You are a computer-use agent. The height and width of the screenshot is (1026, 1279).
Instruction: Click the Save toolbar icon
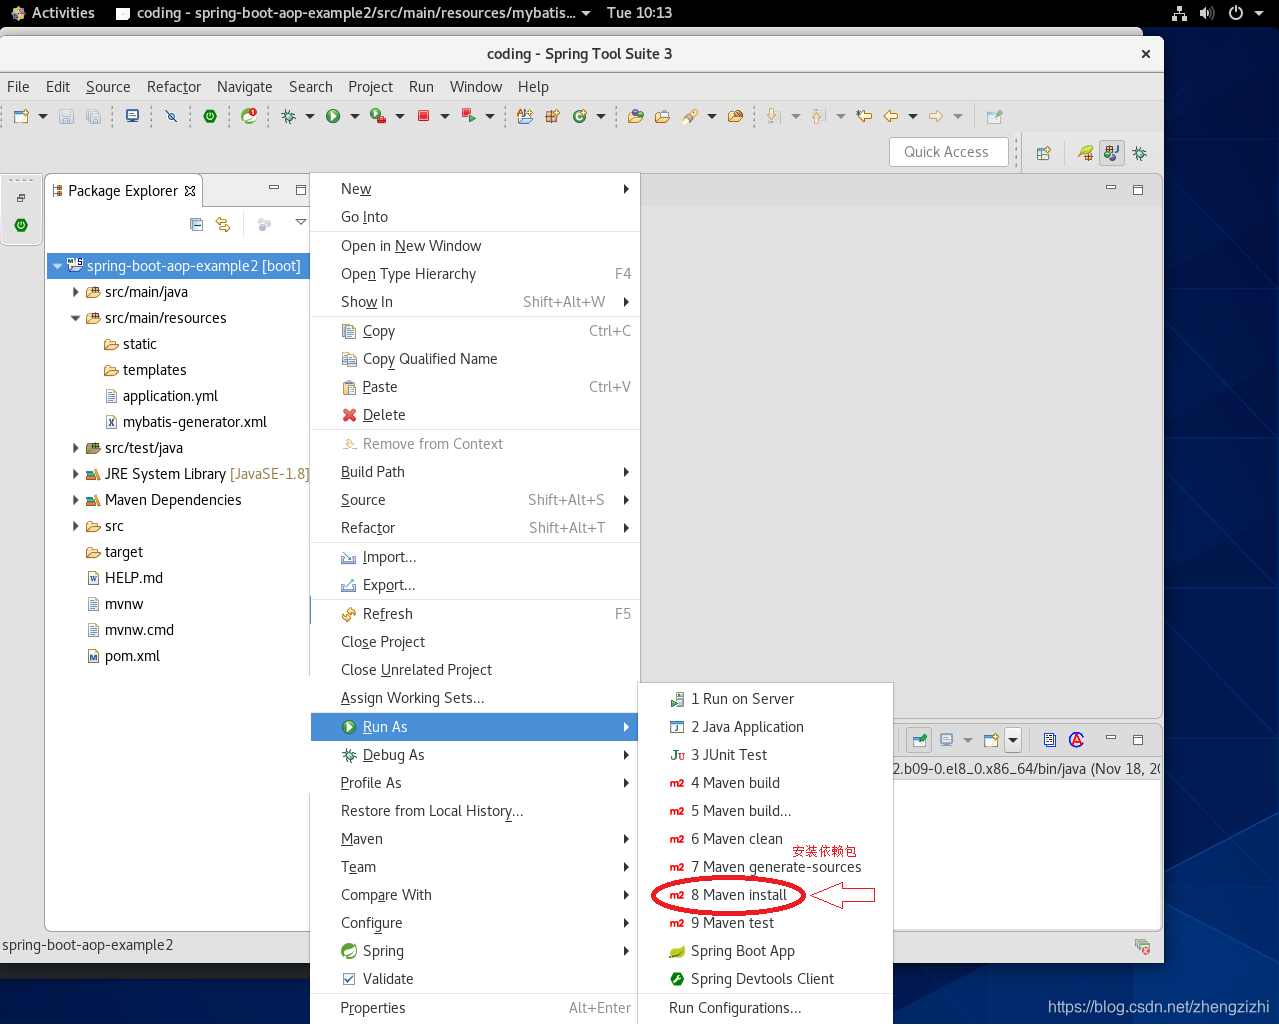point(66,116)
